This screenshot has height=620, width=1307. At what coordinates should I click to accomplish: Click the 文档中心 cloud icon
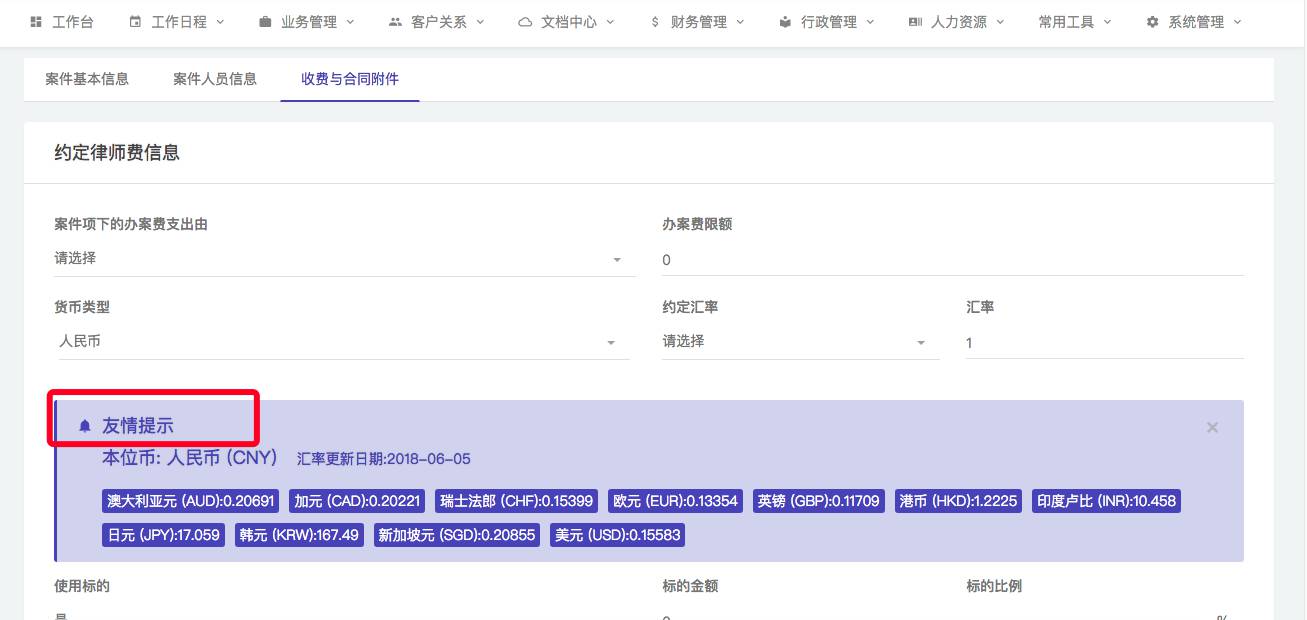[x=525, y=22]
